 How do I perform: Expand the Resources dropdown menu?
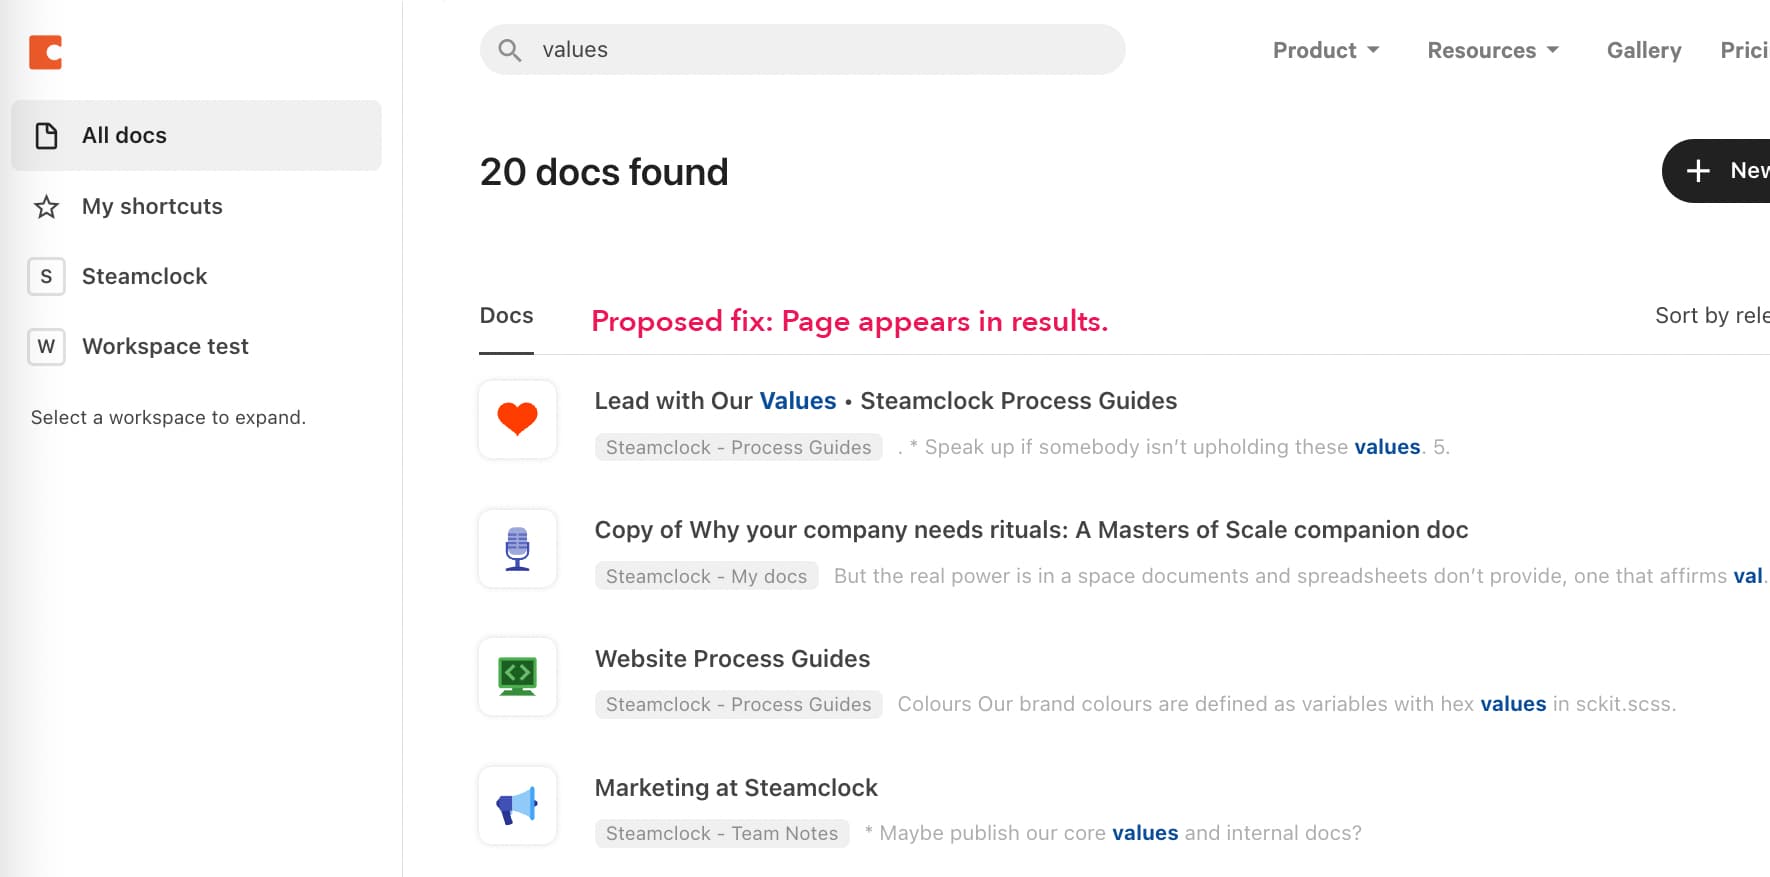click(1492, 50)
